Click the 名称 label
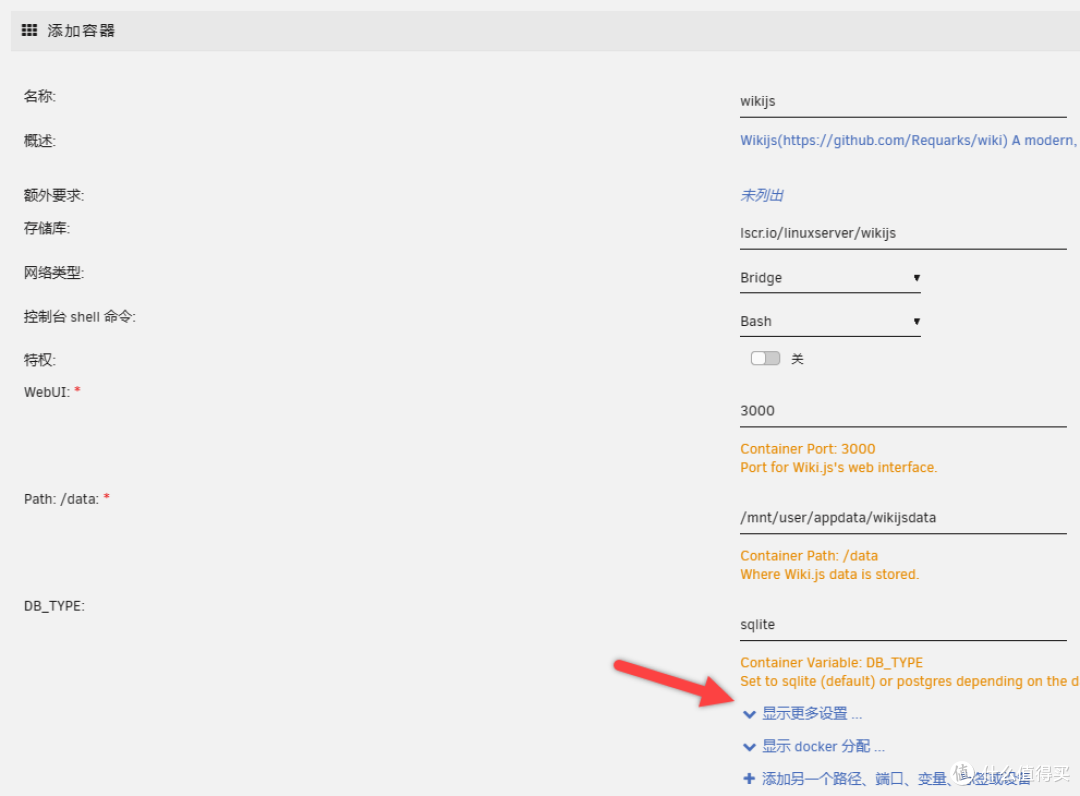This screenshot has height=796, width=1080. (x=40, y=96)
